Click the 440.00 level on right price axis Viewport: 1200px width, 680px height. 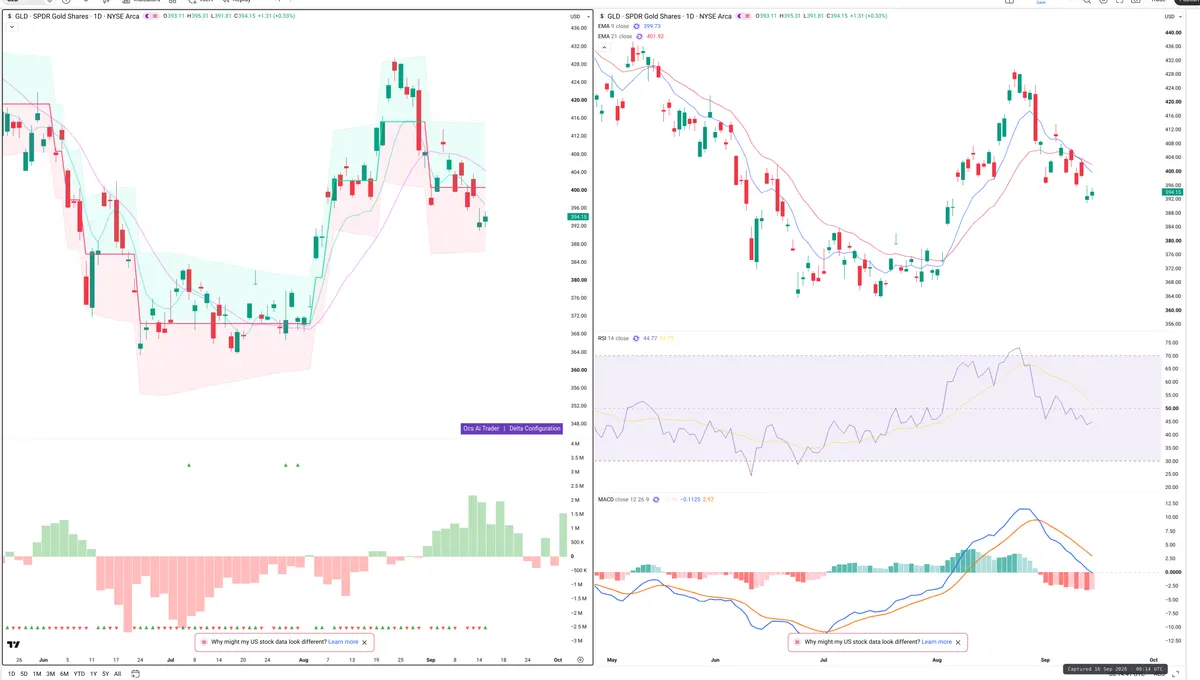pyautogui.click(x=1173, y=32)
